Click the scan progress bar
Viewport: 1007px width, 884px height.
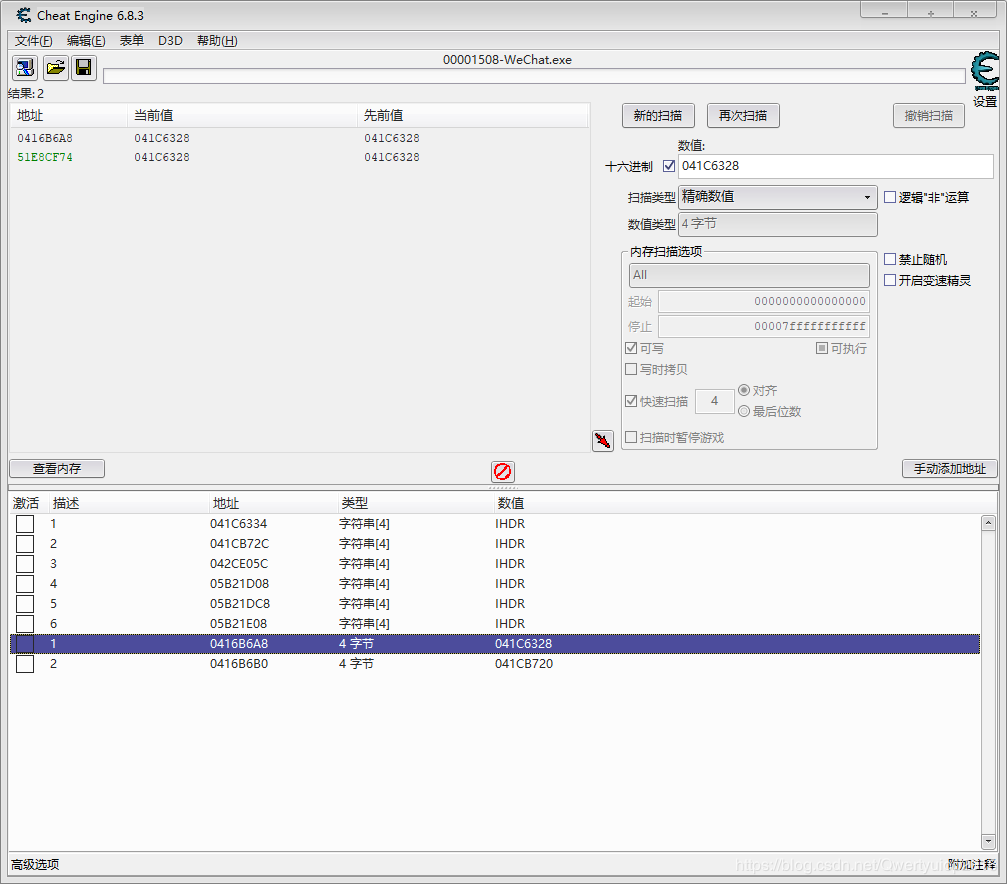click(x=534, y=76)
